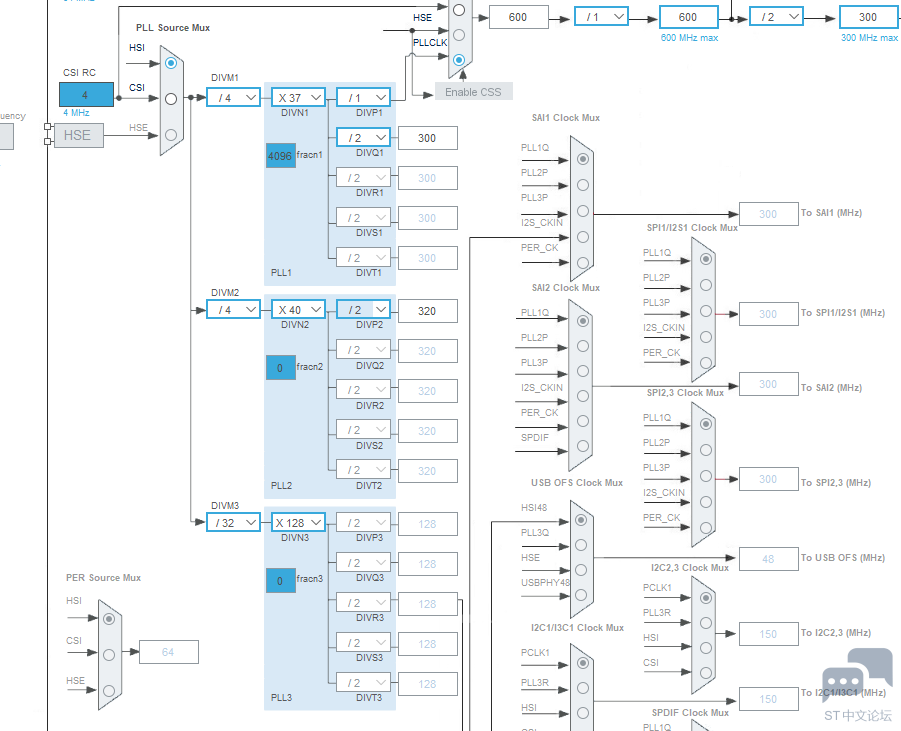Click the DIVQ1 output 300 field

(428, 138)
